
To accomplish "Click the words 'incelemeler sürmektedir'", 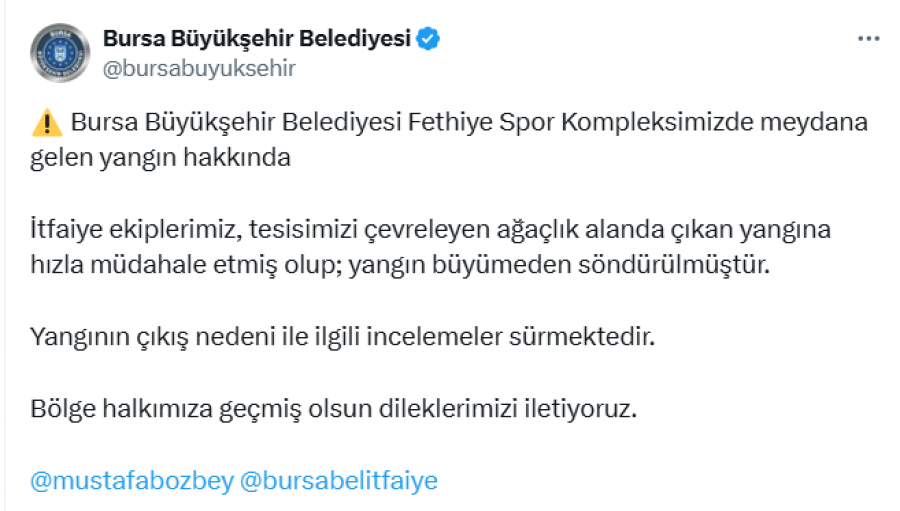I will (510, 337).
